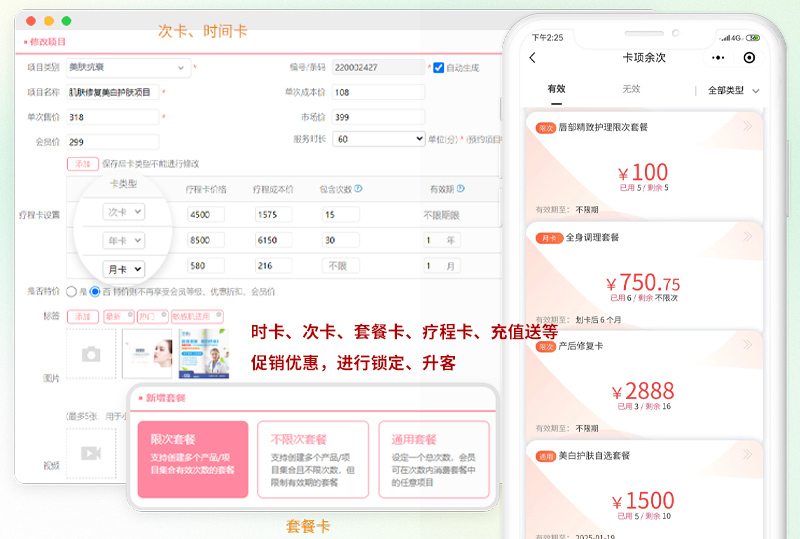Image resolution: width=800 pixels, height=539 pixels.
Task: Open the 服务时长 dropdown showing 60
Action: pyautogui.click(x=378, y=139)
